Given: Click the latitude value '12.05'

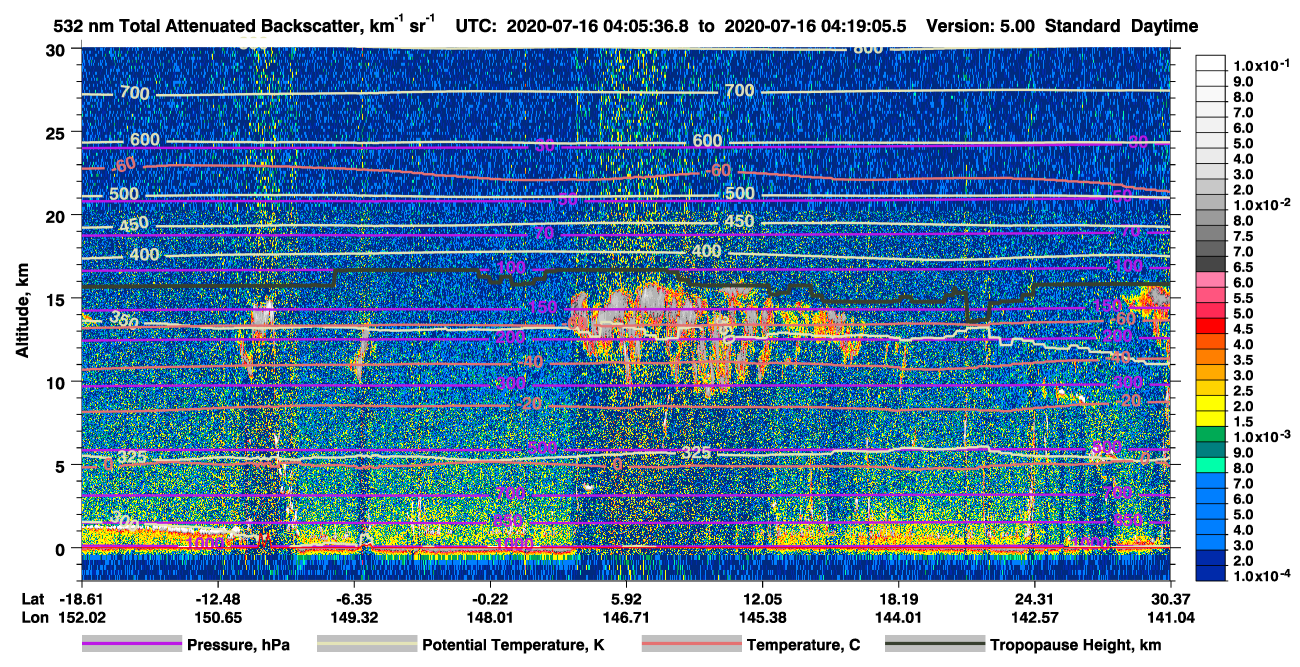Looking at the screenshot, I should [x=762, y=599].
